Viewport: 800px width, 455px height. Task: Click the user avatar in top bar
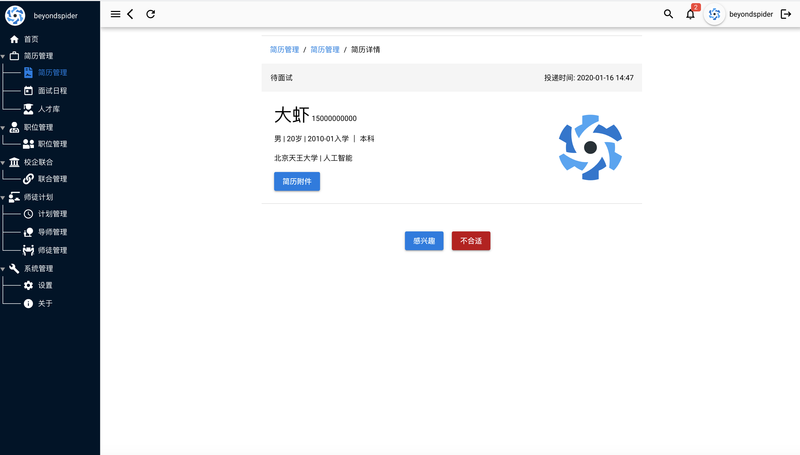(714, 14)
